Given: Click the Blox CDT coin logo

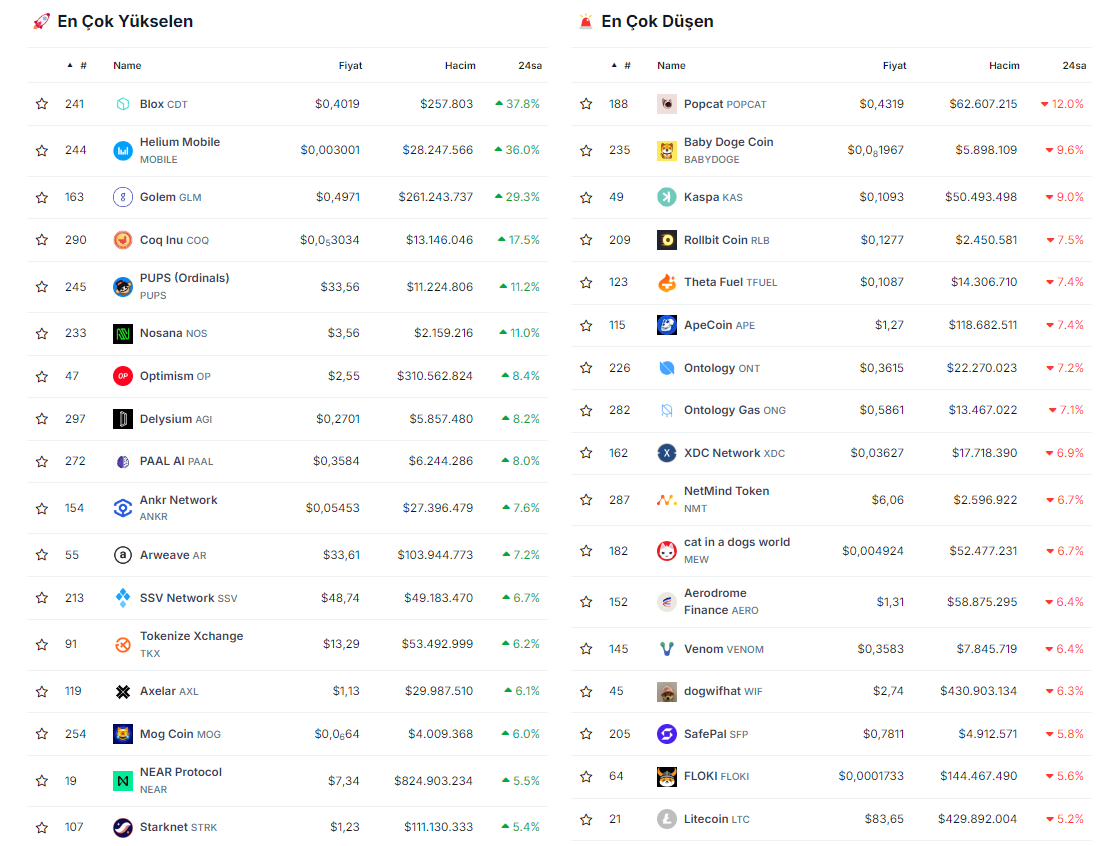Looking at the screenshot, I should pos(123,104).
